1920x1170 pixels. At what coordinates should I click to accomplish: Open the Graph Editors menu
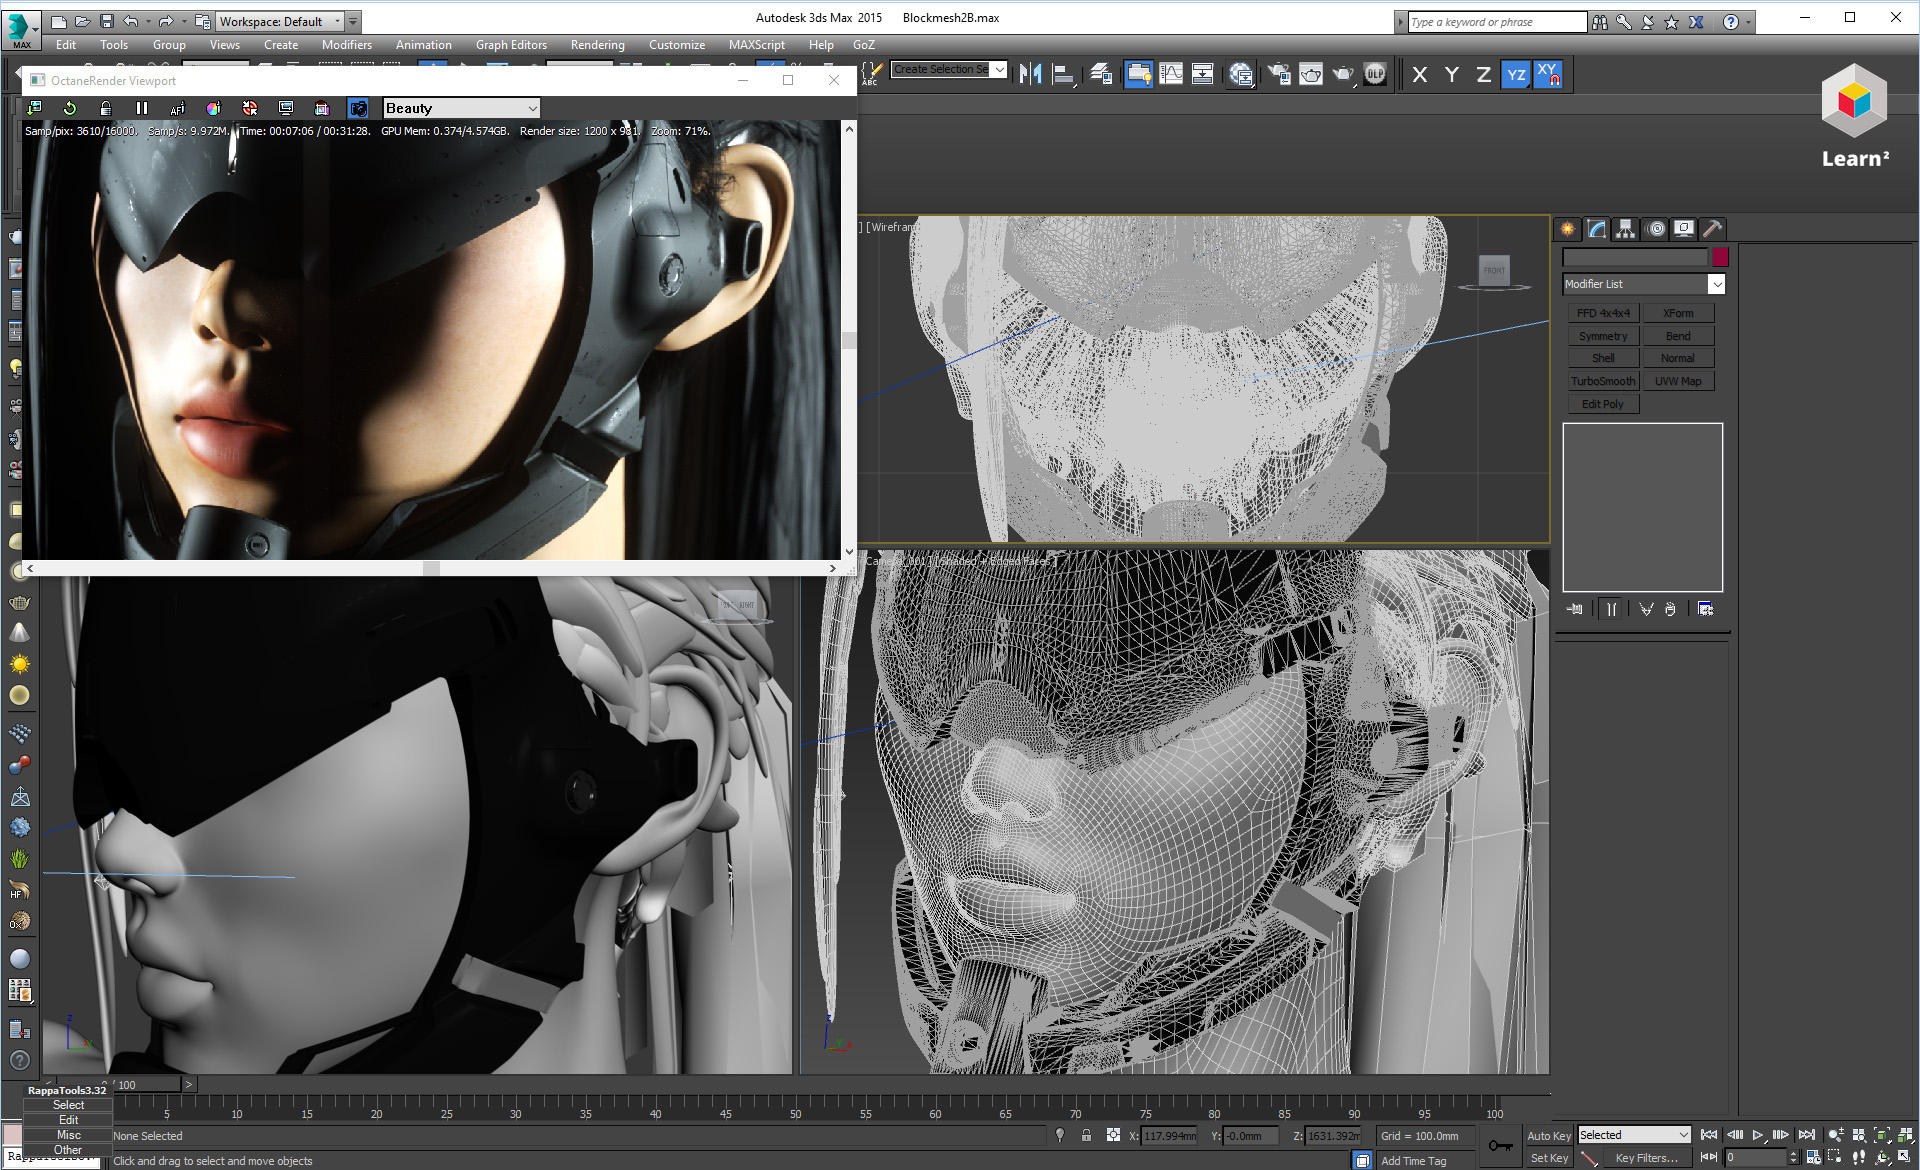pos(511,45)
